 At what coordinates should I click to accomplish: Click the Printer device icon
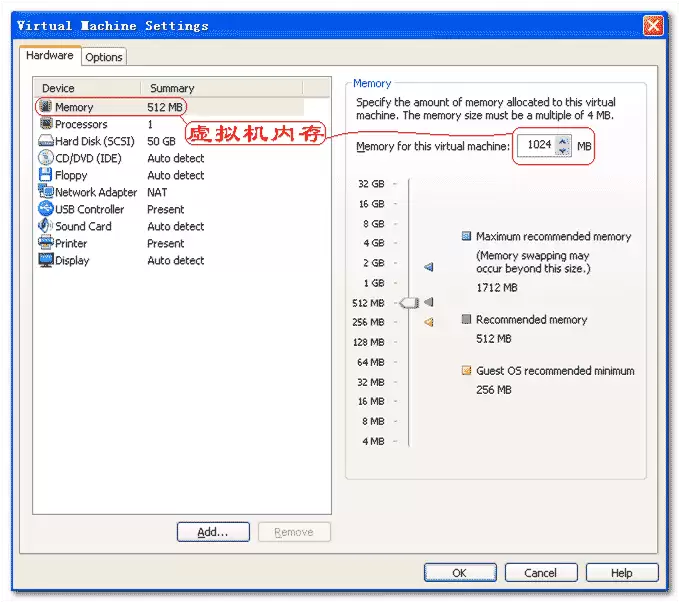point(46,243)
